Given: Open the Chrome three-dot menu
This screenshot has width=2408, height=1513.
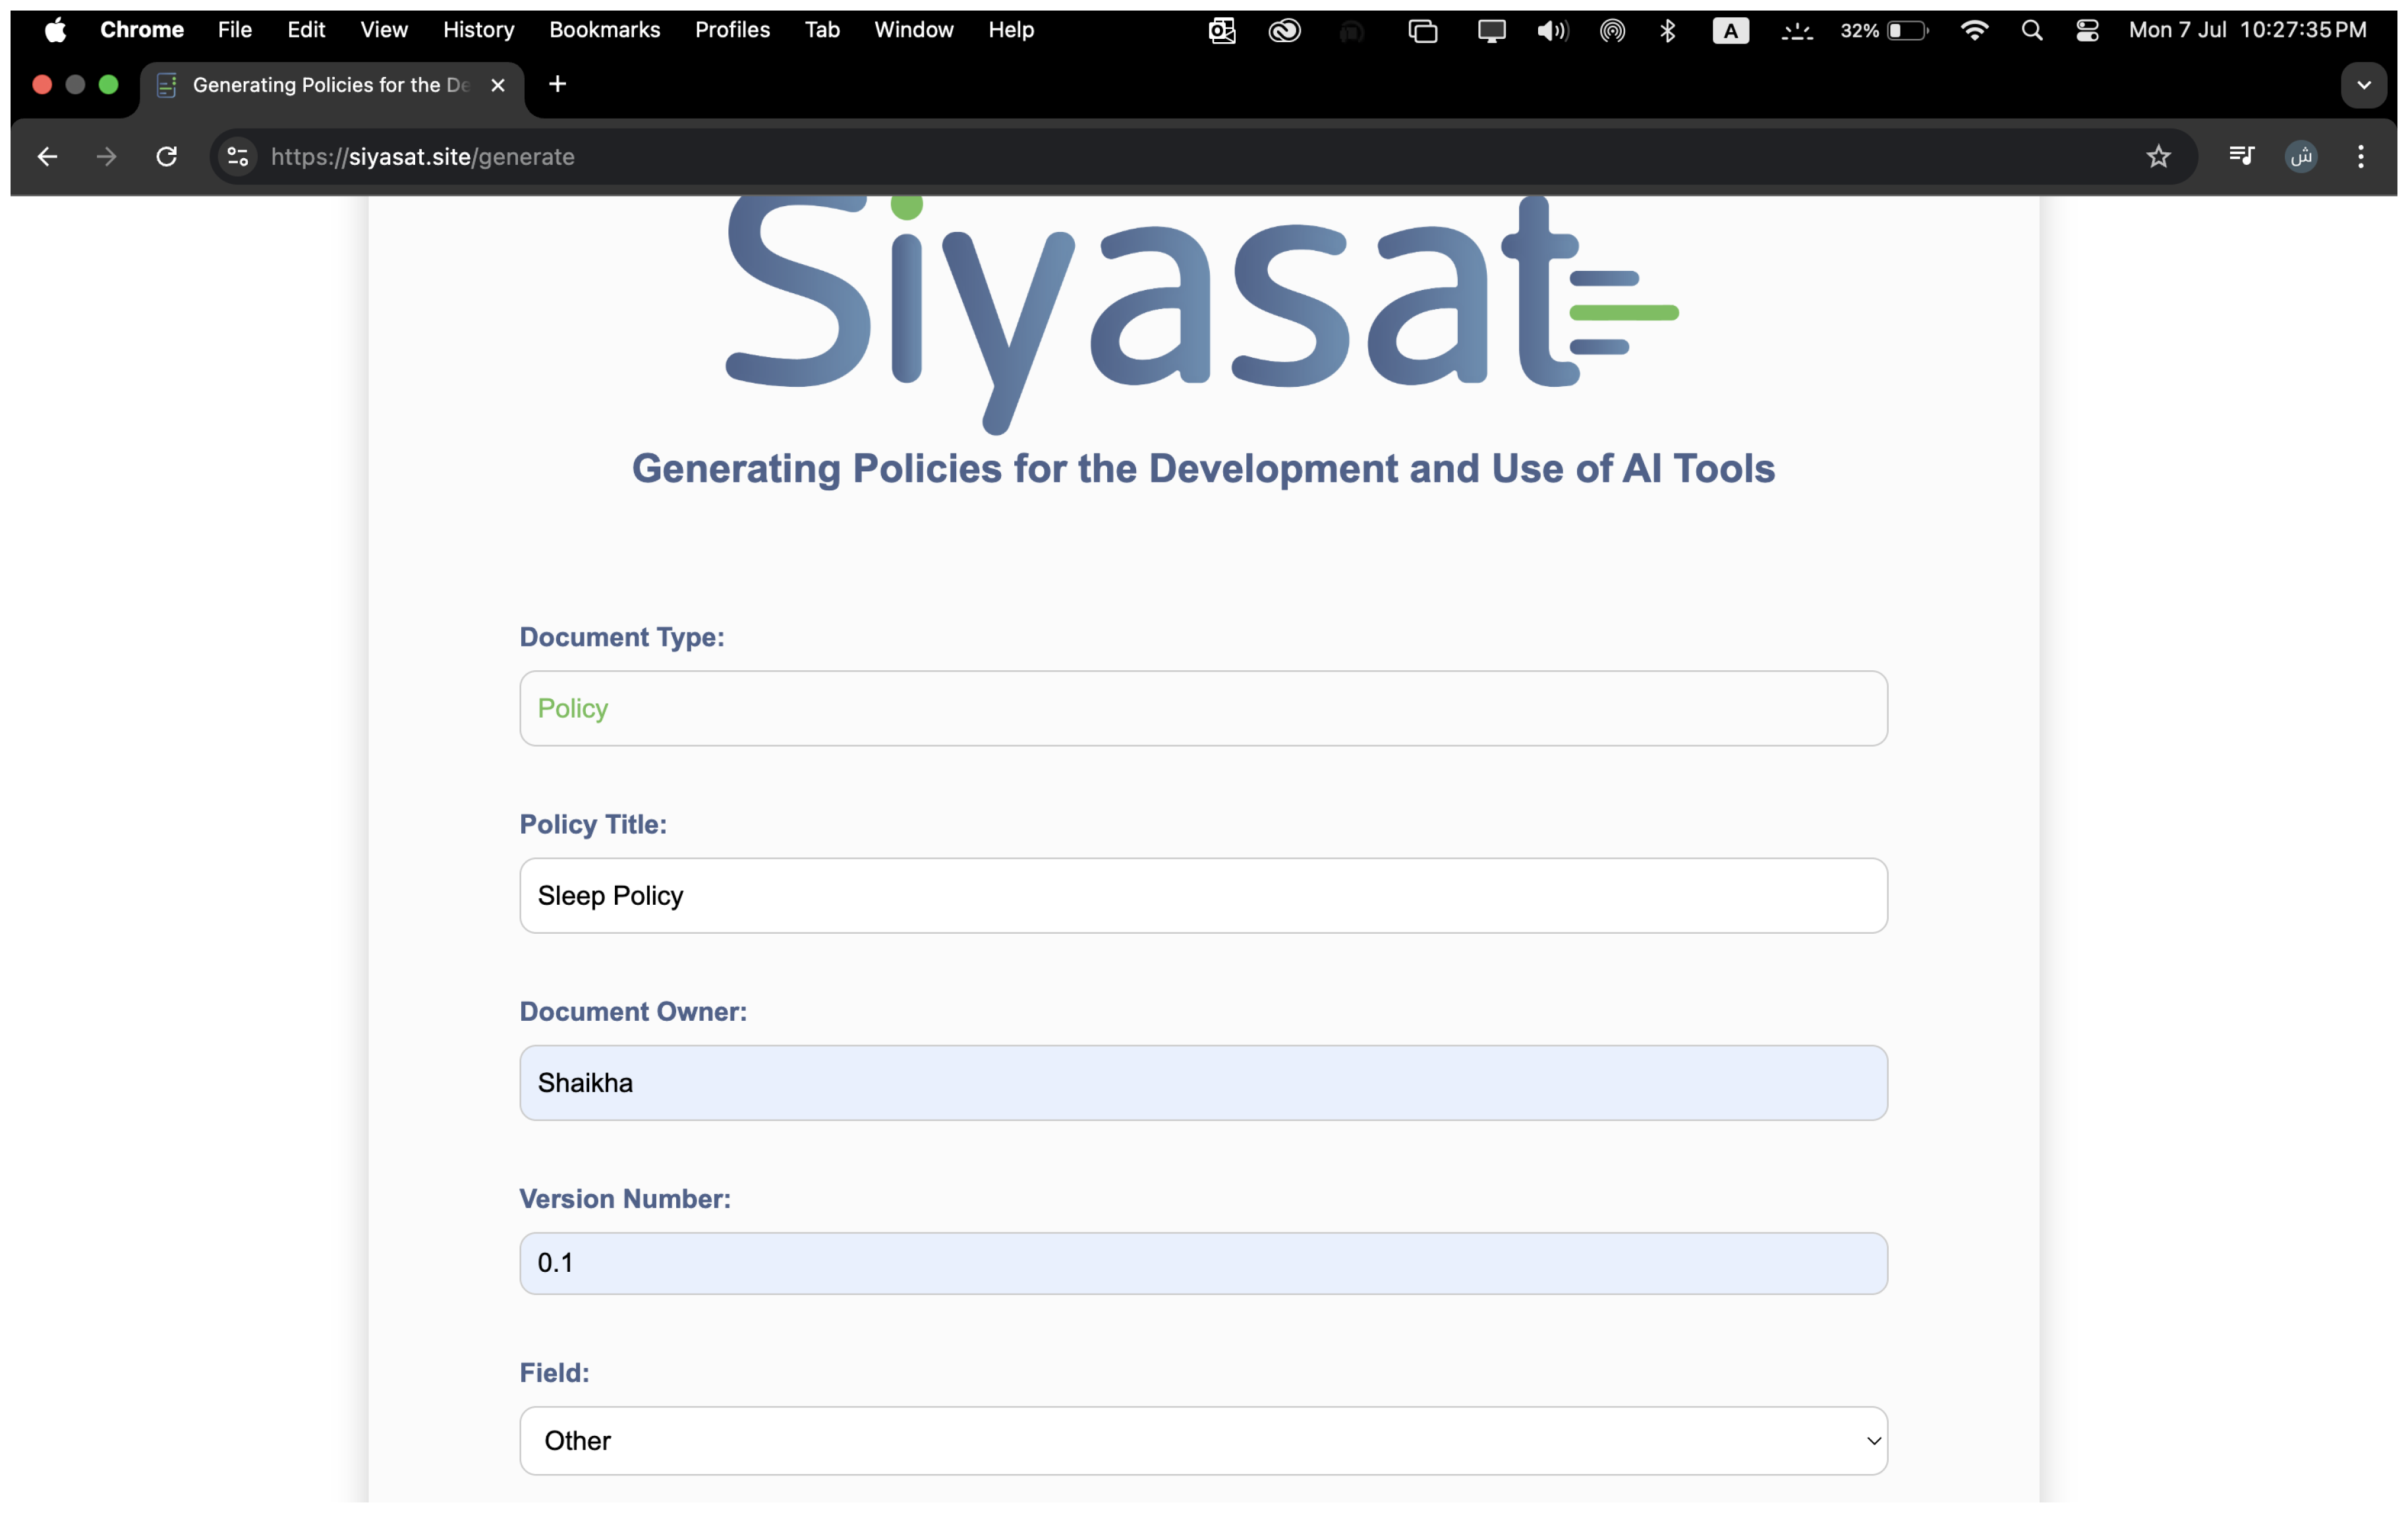Looking at the screenshot, I should pos(2360,156).
